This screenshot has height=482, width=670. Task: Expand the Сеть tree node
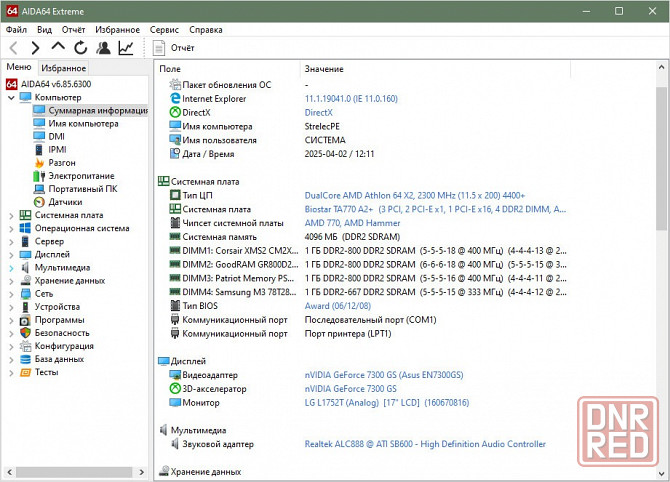click(x=12, y=294)
